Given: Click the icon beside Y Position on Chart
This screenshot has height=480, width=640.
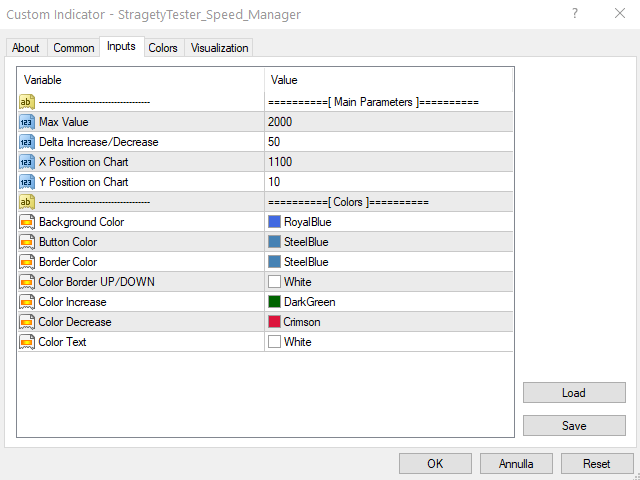Looking at the screenshot, I should [x=27, y=182].
